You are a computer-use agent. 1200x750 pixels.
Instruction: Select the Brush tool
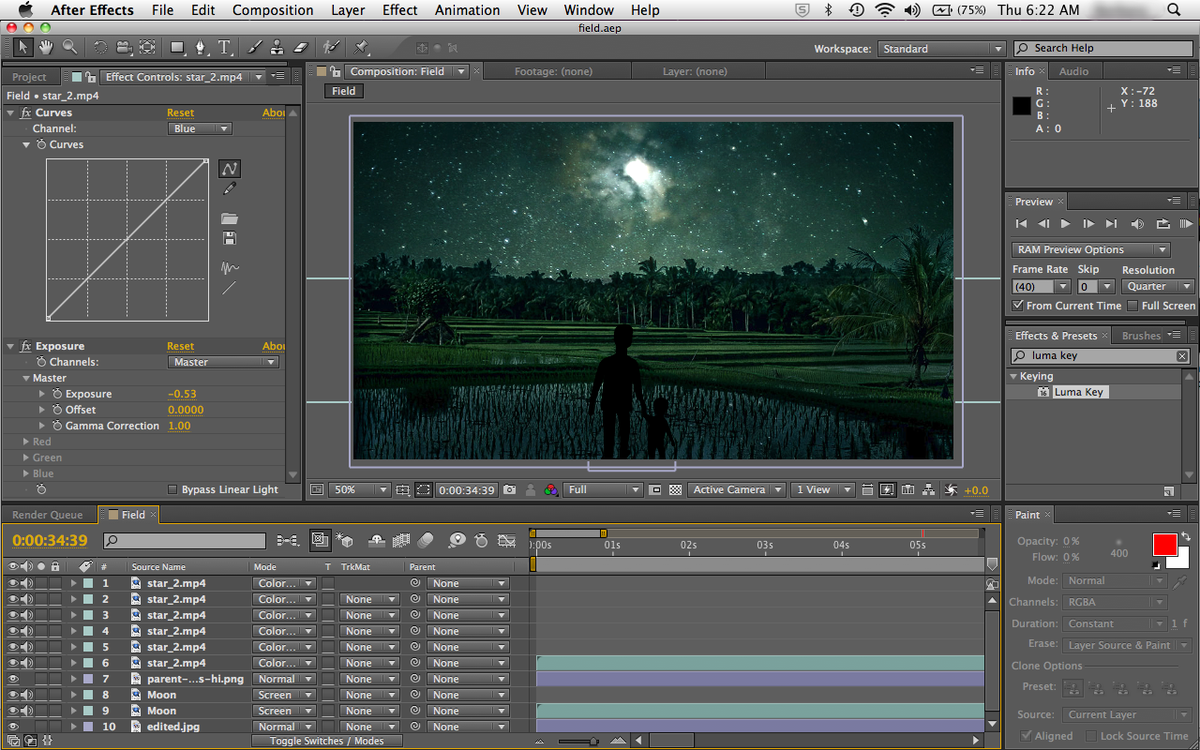click(x=255, y=47)
